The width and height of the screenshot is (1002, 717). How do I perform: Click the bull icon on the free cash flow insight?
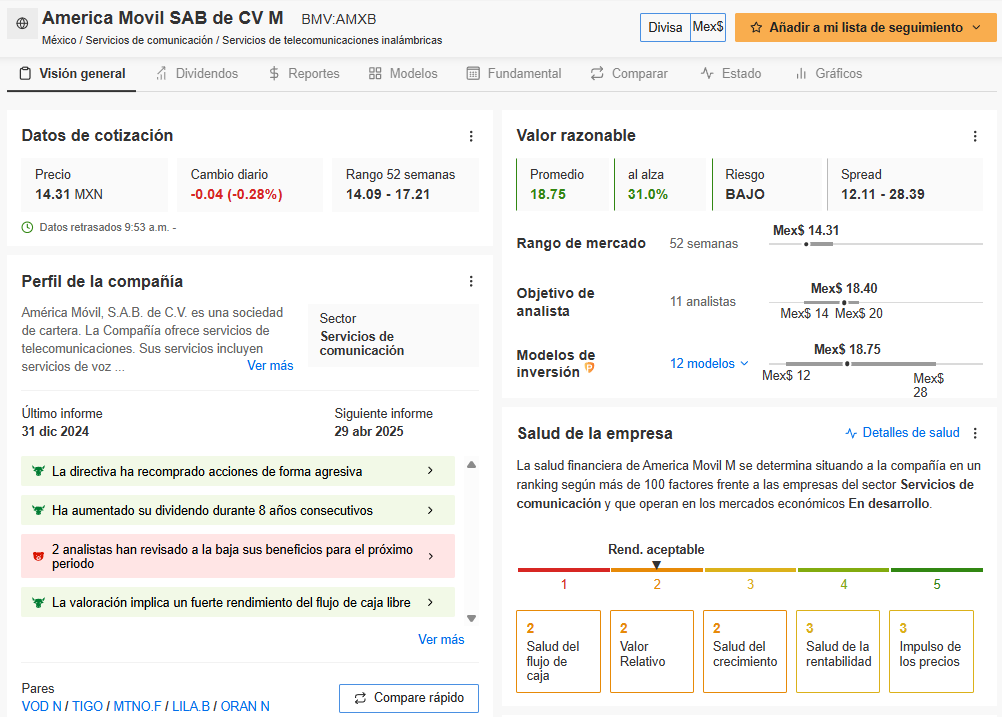[38, 603]
